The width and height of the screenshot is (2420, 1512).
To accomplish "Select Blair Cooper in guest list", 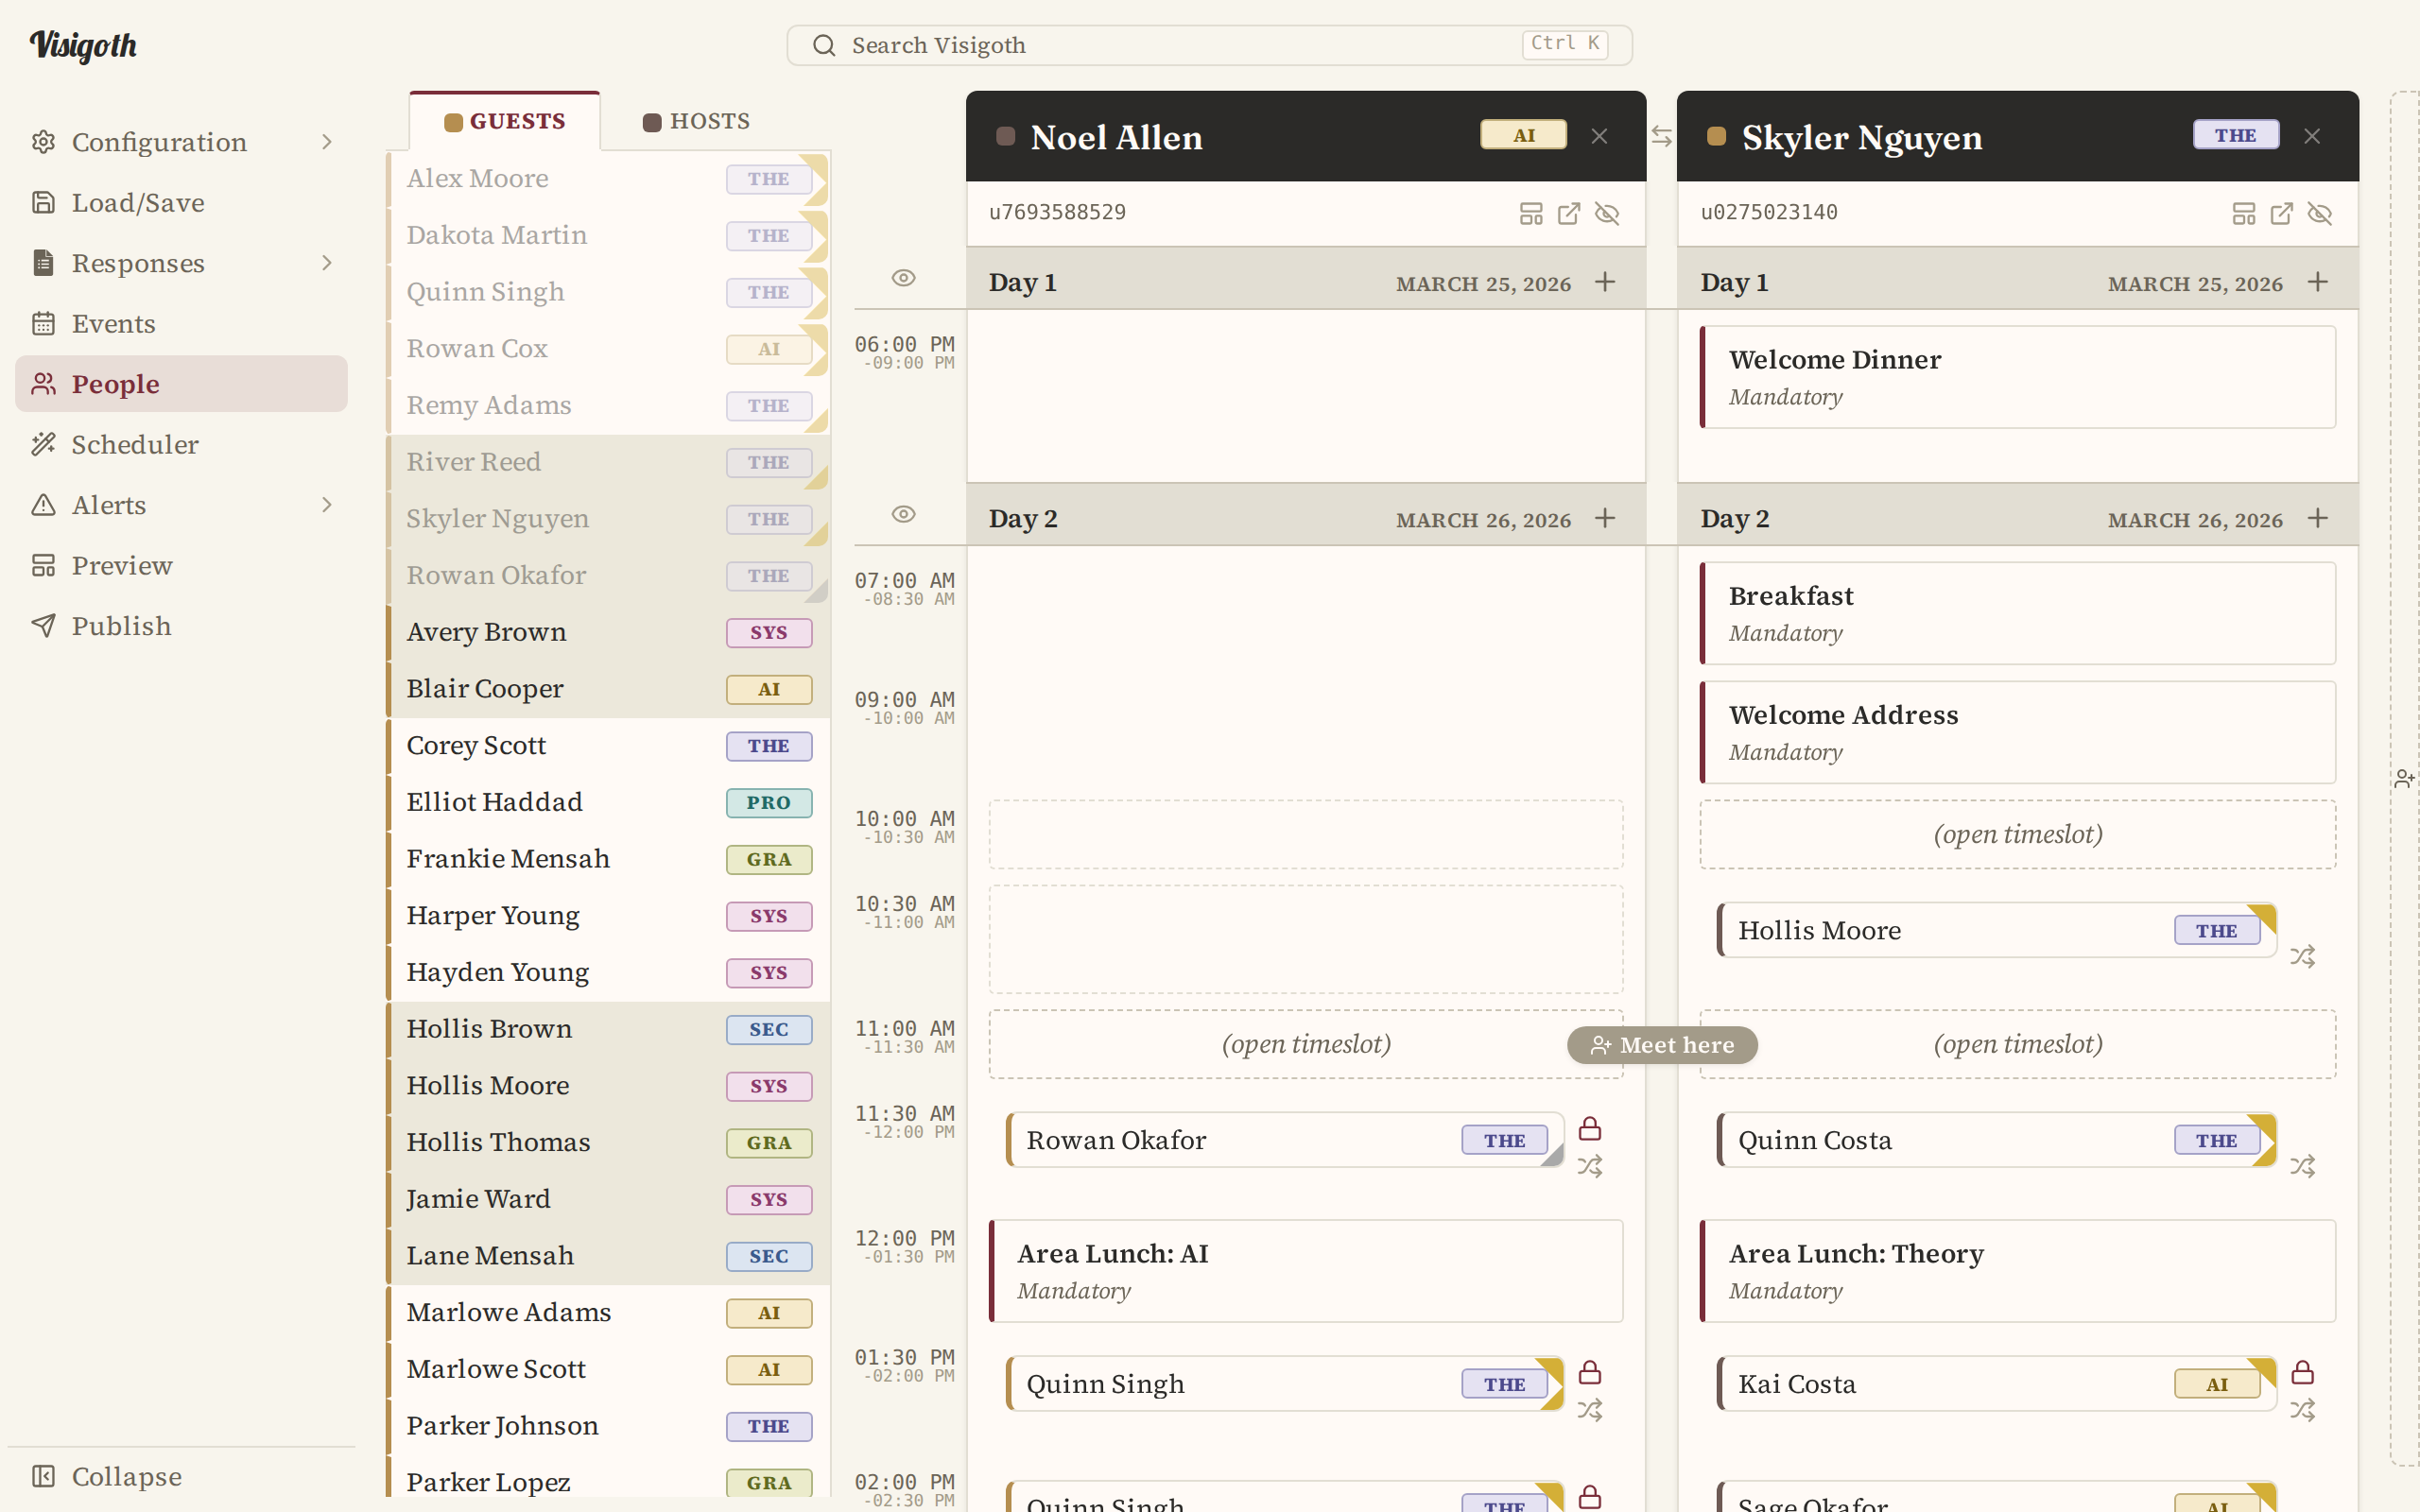I will (609, 689).
